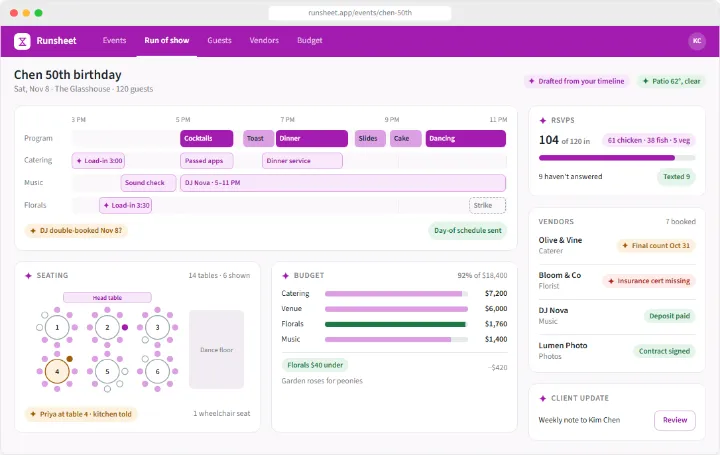Click the 14 tables · 6 shown text

point(219,275)
